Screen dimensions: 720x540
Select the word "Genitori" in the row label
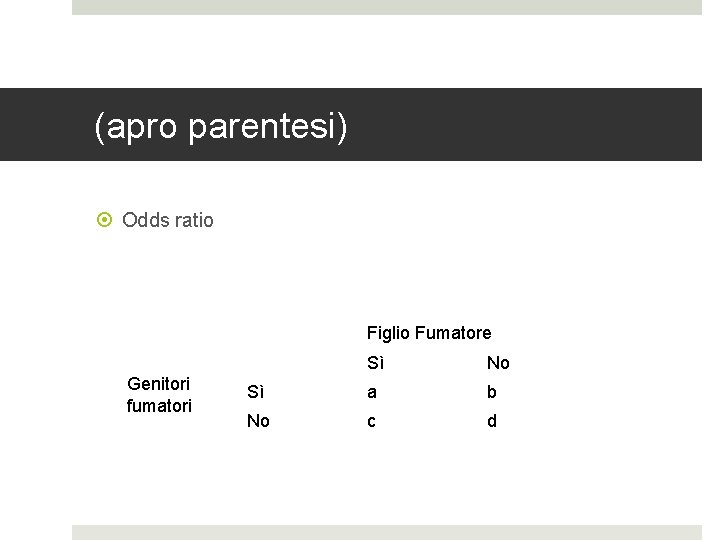click(159, 383)
